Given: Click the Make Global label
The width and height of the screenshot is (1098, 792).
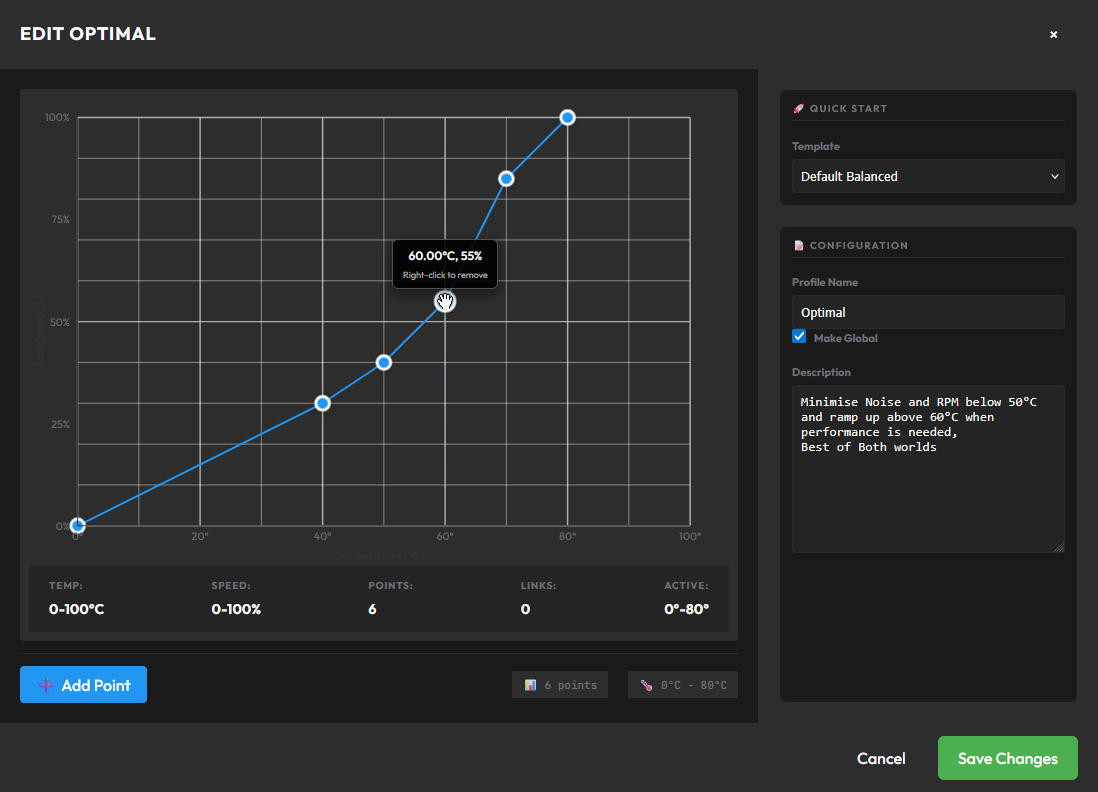Looking at the screenshot, I should [845, 338].
